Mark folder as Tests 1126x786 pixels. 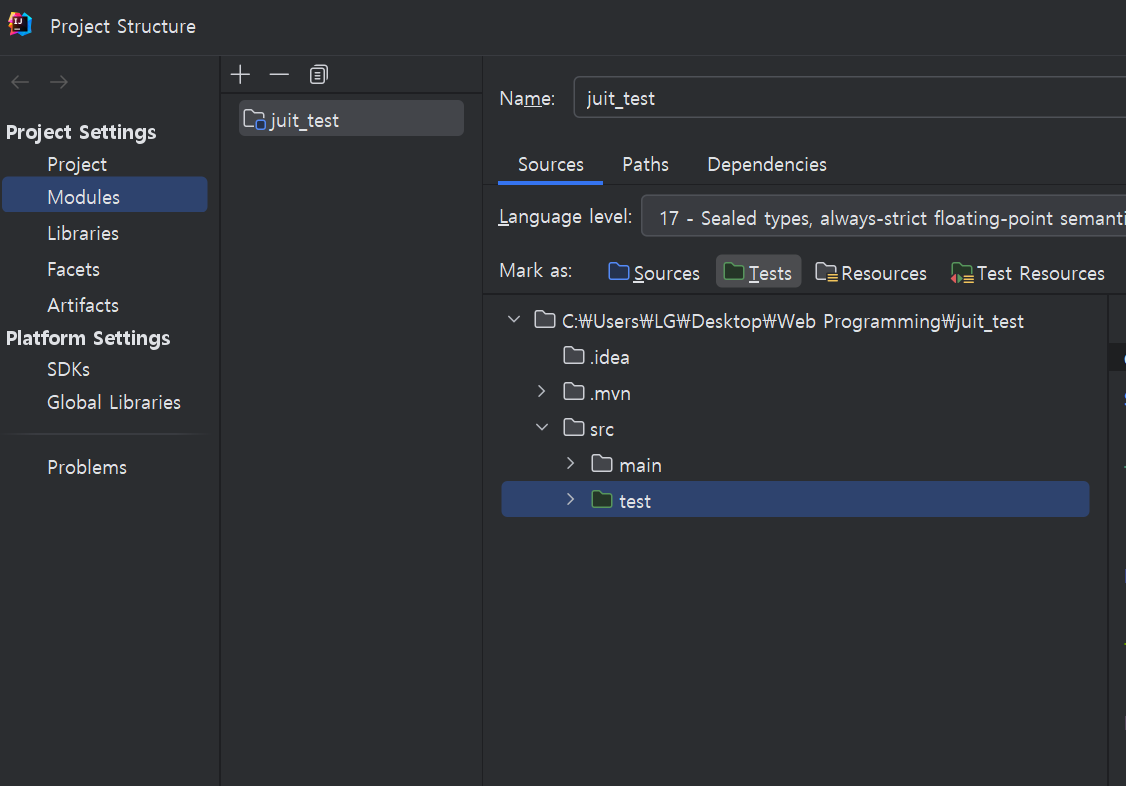click(x=758, y=273)
